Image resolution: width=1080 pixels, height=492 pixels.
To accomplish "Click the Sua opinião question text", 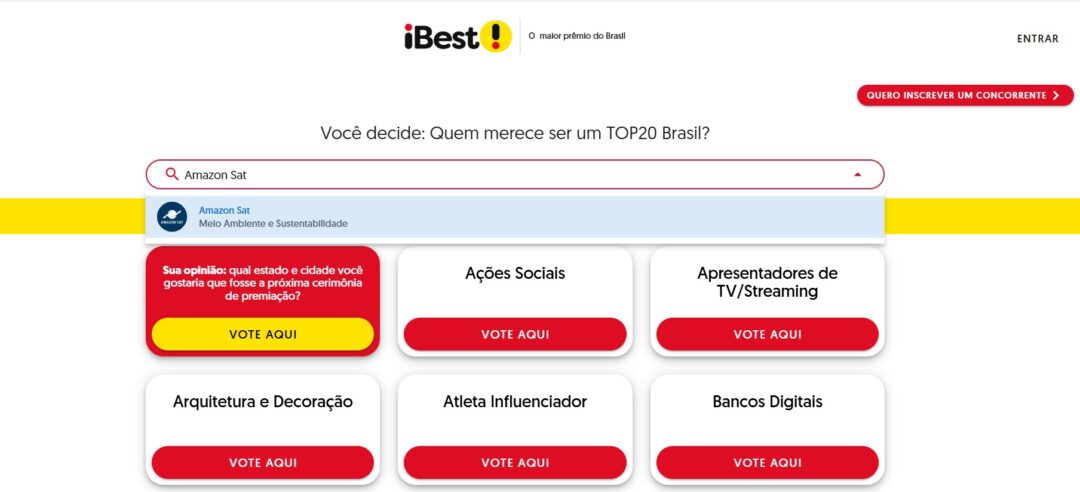I will coord(263,283).
